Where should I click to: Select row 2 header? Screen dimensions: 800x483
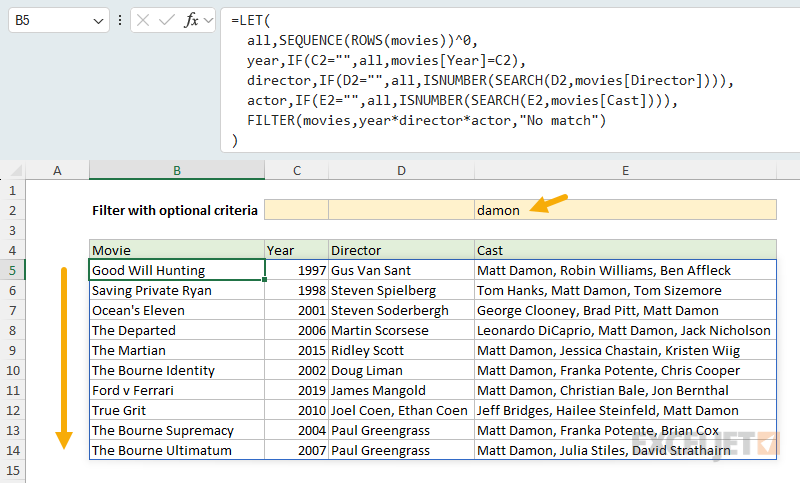[x=13, y=210]
